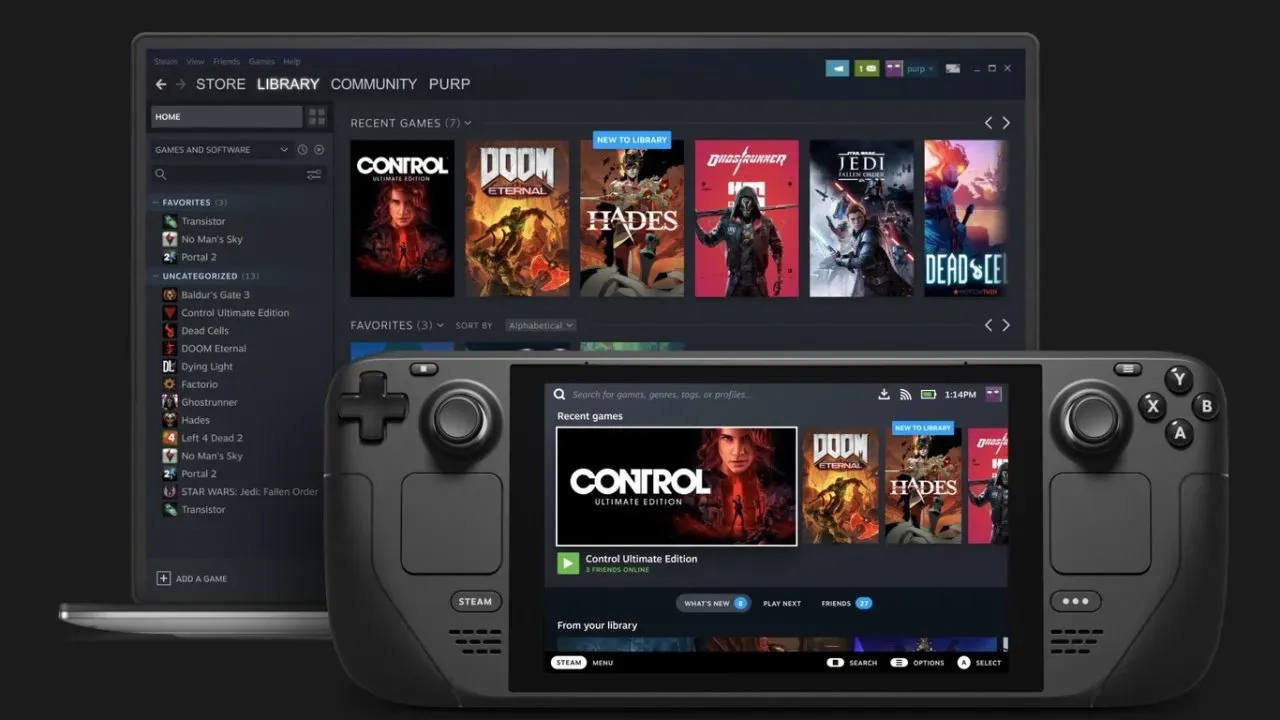1280x720 pixels.
Task: Open the teal announcements icon in laptop header
Action: pyautogui.click(x=837, y=68)
